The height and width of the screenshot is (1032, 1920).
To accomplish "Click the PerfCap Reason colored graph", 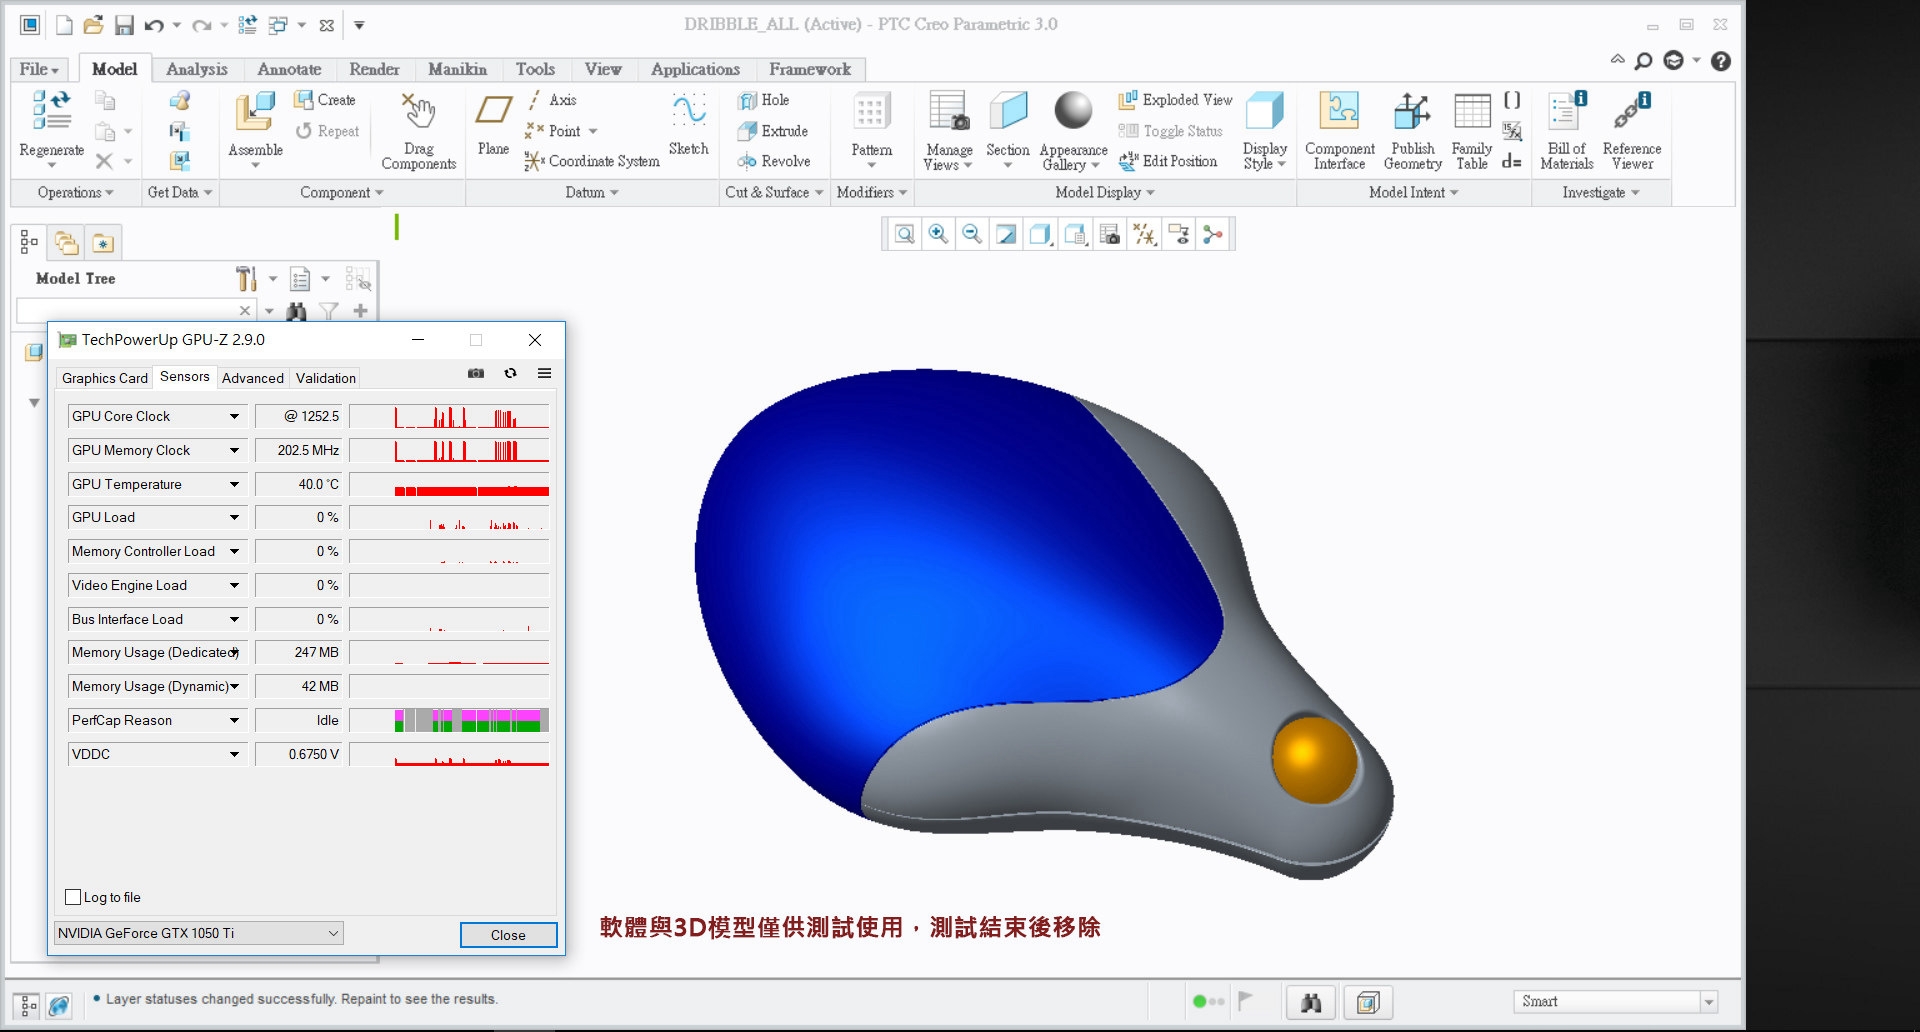I will [x=449, y=720].
